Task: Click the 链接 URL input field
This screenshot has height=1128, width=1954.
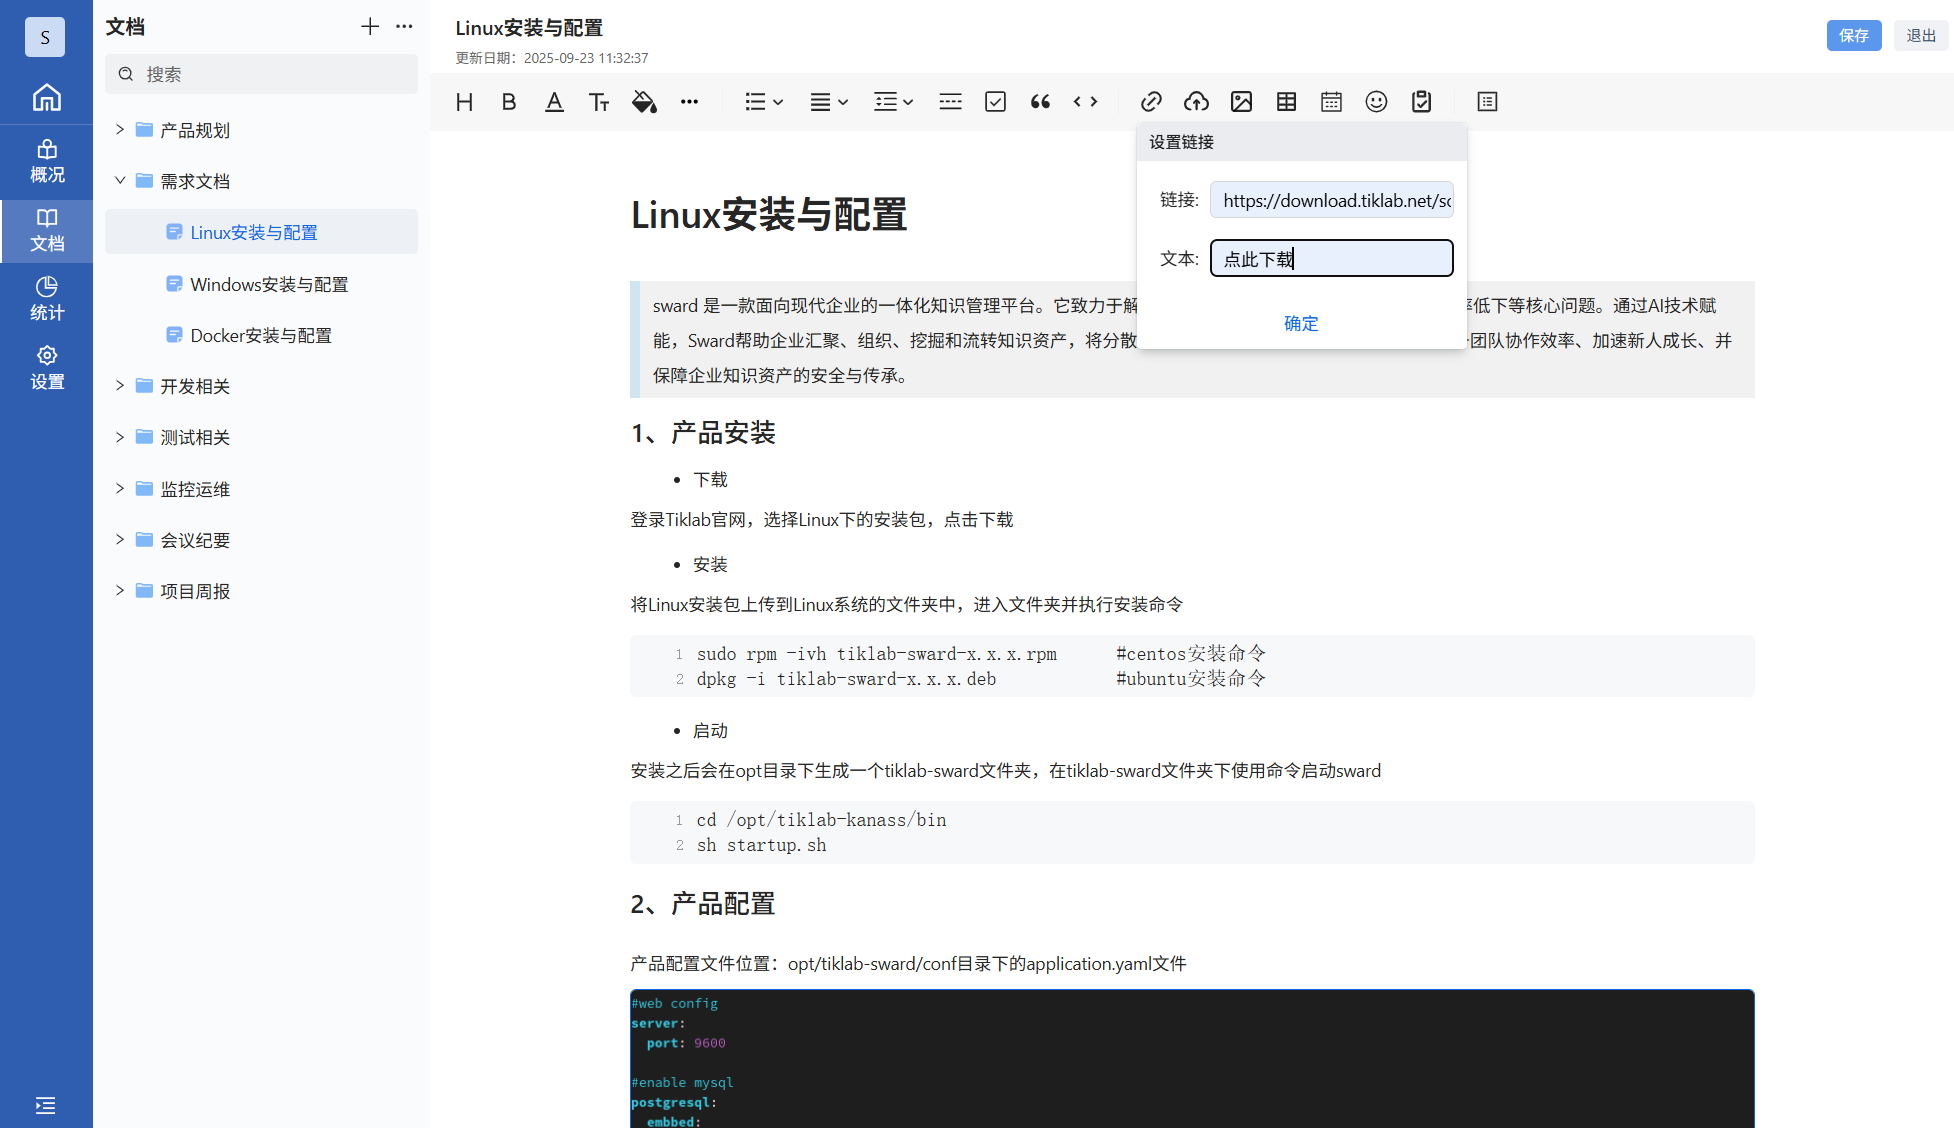Action: (x=1331, y=200)
